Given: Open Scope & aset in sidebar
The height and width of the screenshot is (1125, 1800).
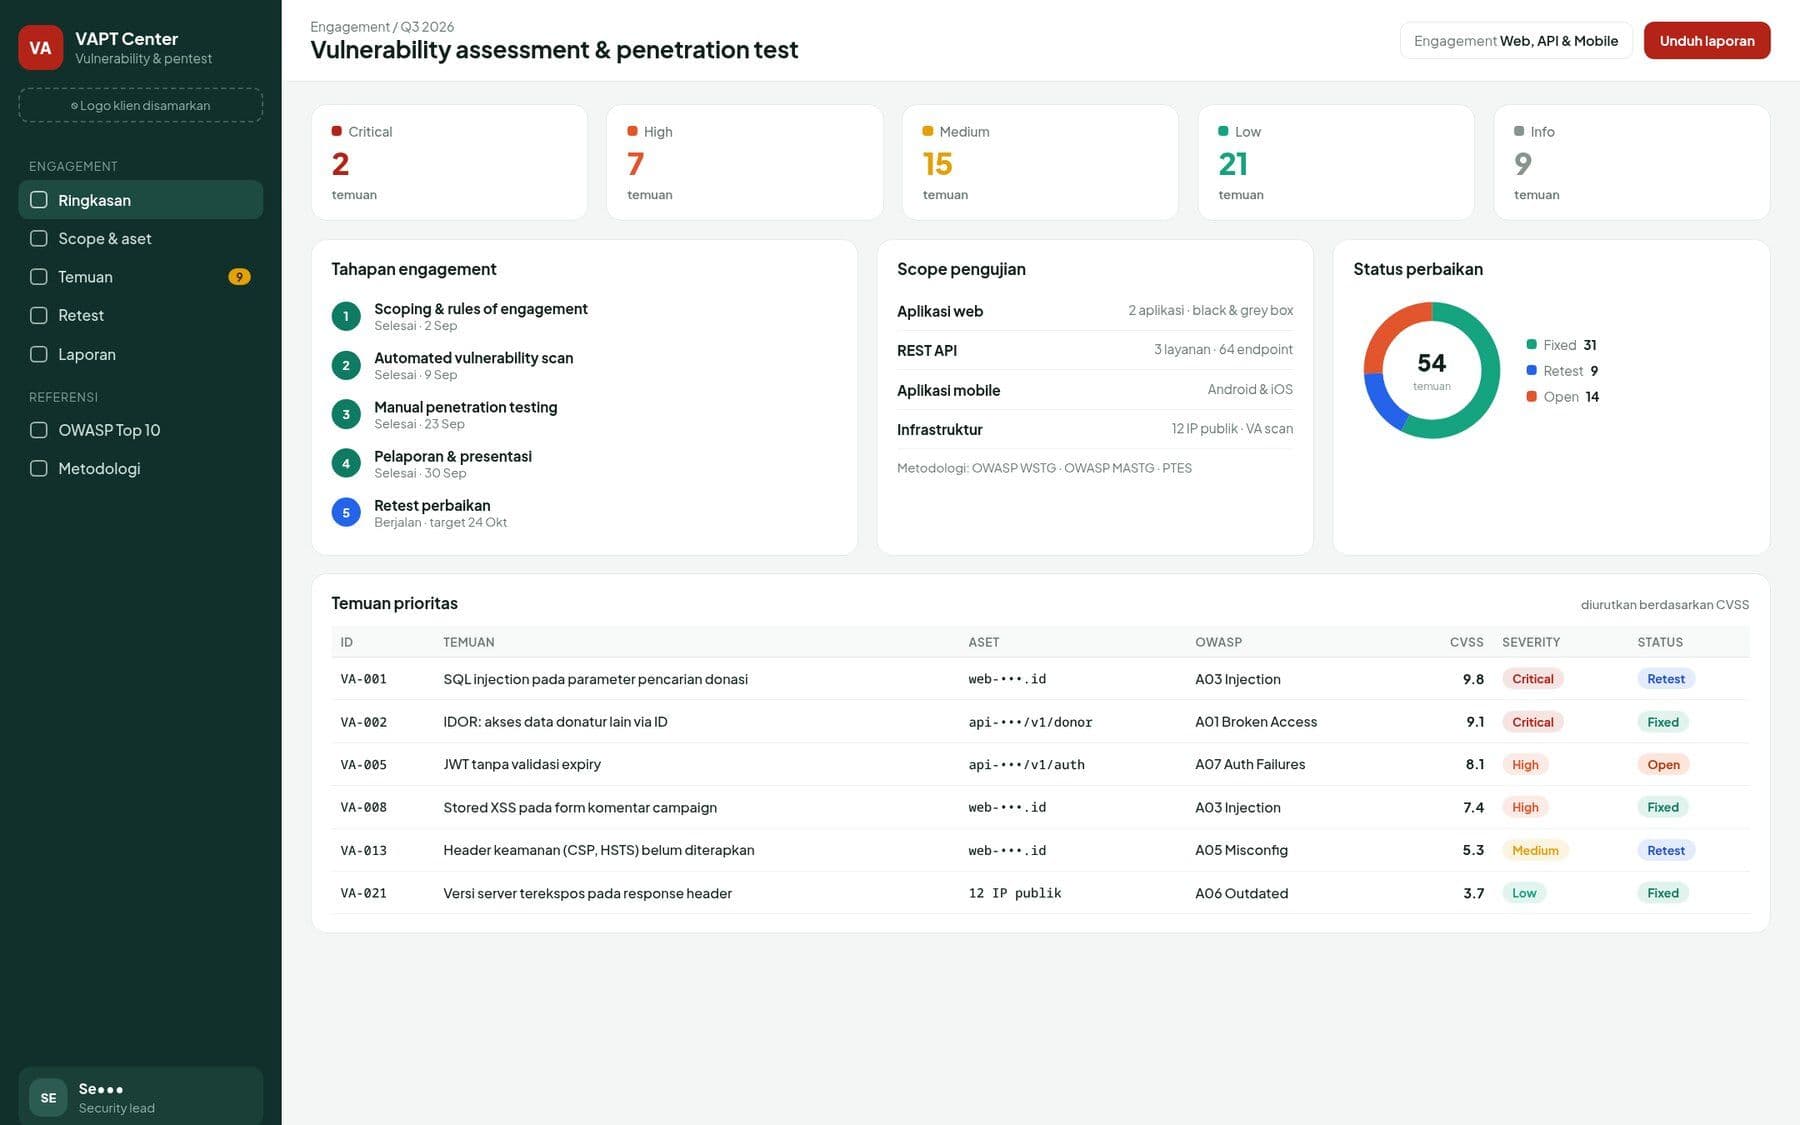Looking at the screenshot, I should (x=140, y=238).
